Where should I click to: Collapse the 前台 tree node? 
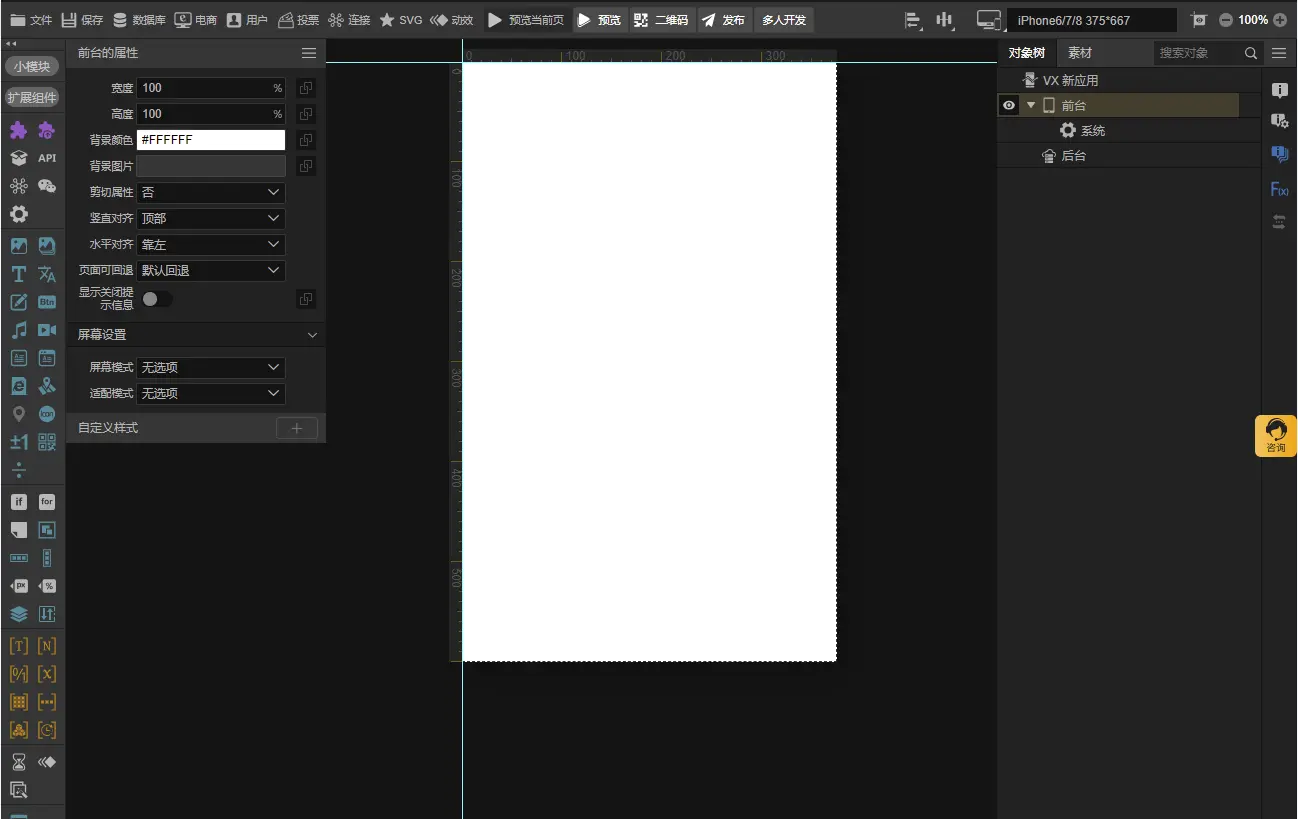(x=1031, y=105)
